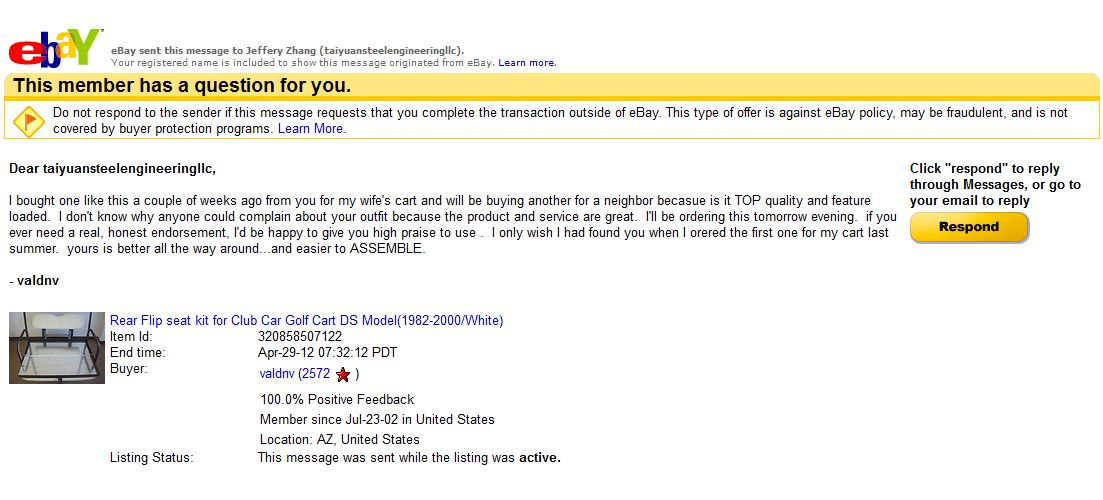1103x500 pixels.
Task: Click the item ID number 320858507122
Action: (x=300, y=336)
